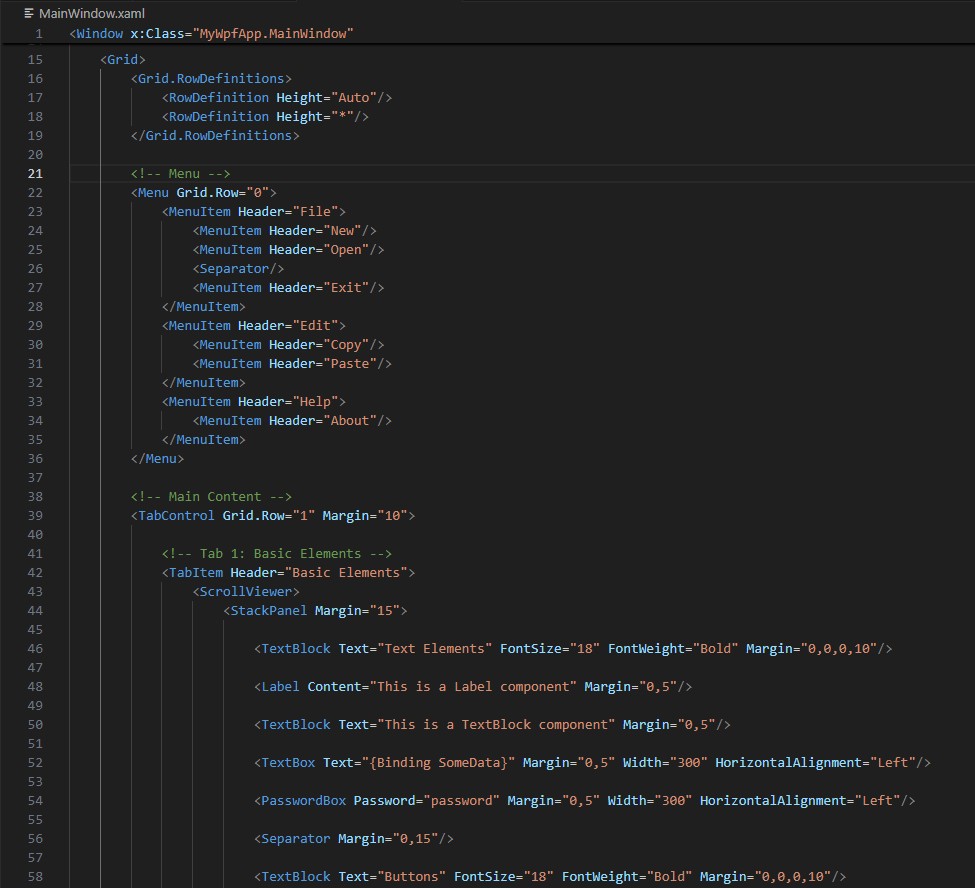Click the "Basic Elements" TabItem header value
Screen dimensions: 975x888
click(x=349, y=572)
